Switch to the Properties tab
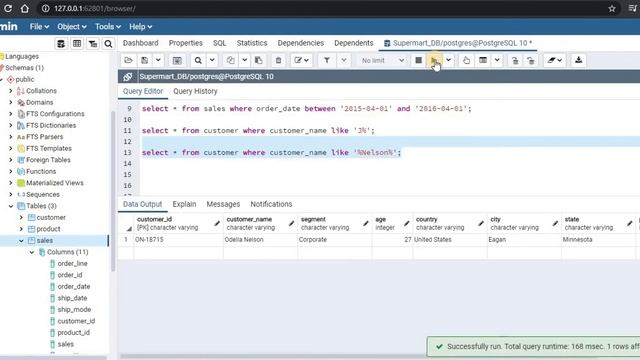The image size is (640, 360). click(186, 43)
